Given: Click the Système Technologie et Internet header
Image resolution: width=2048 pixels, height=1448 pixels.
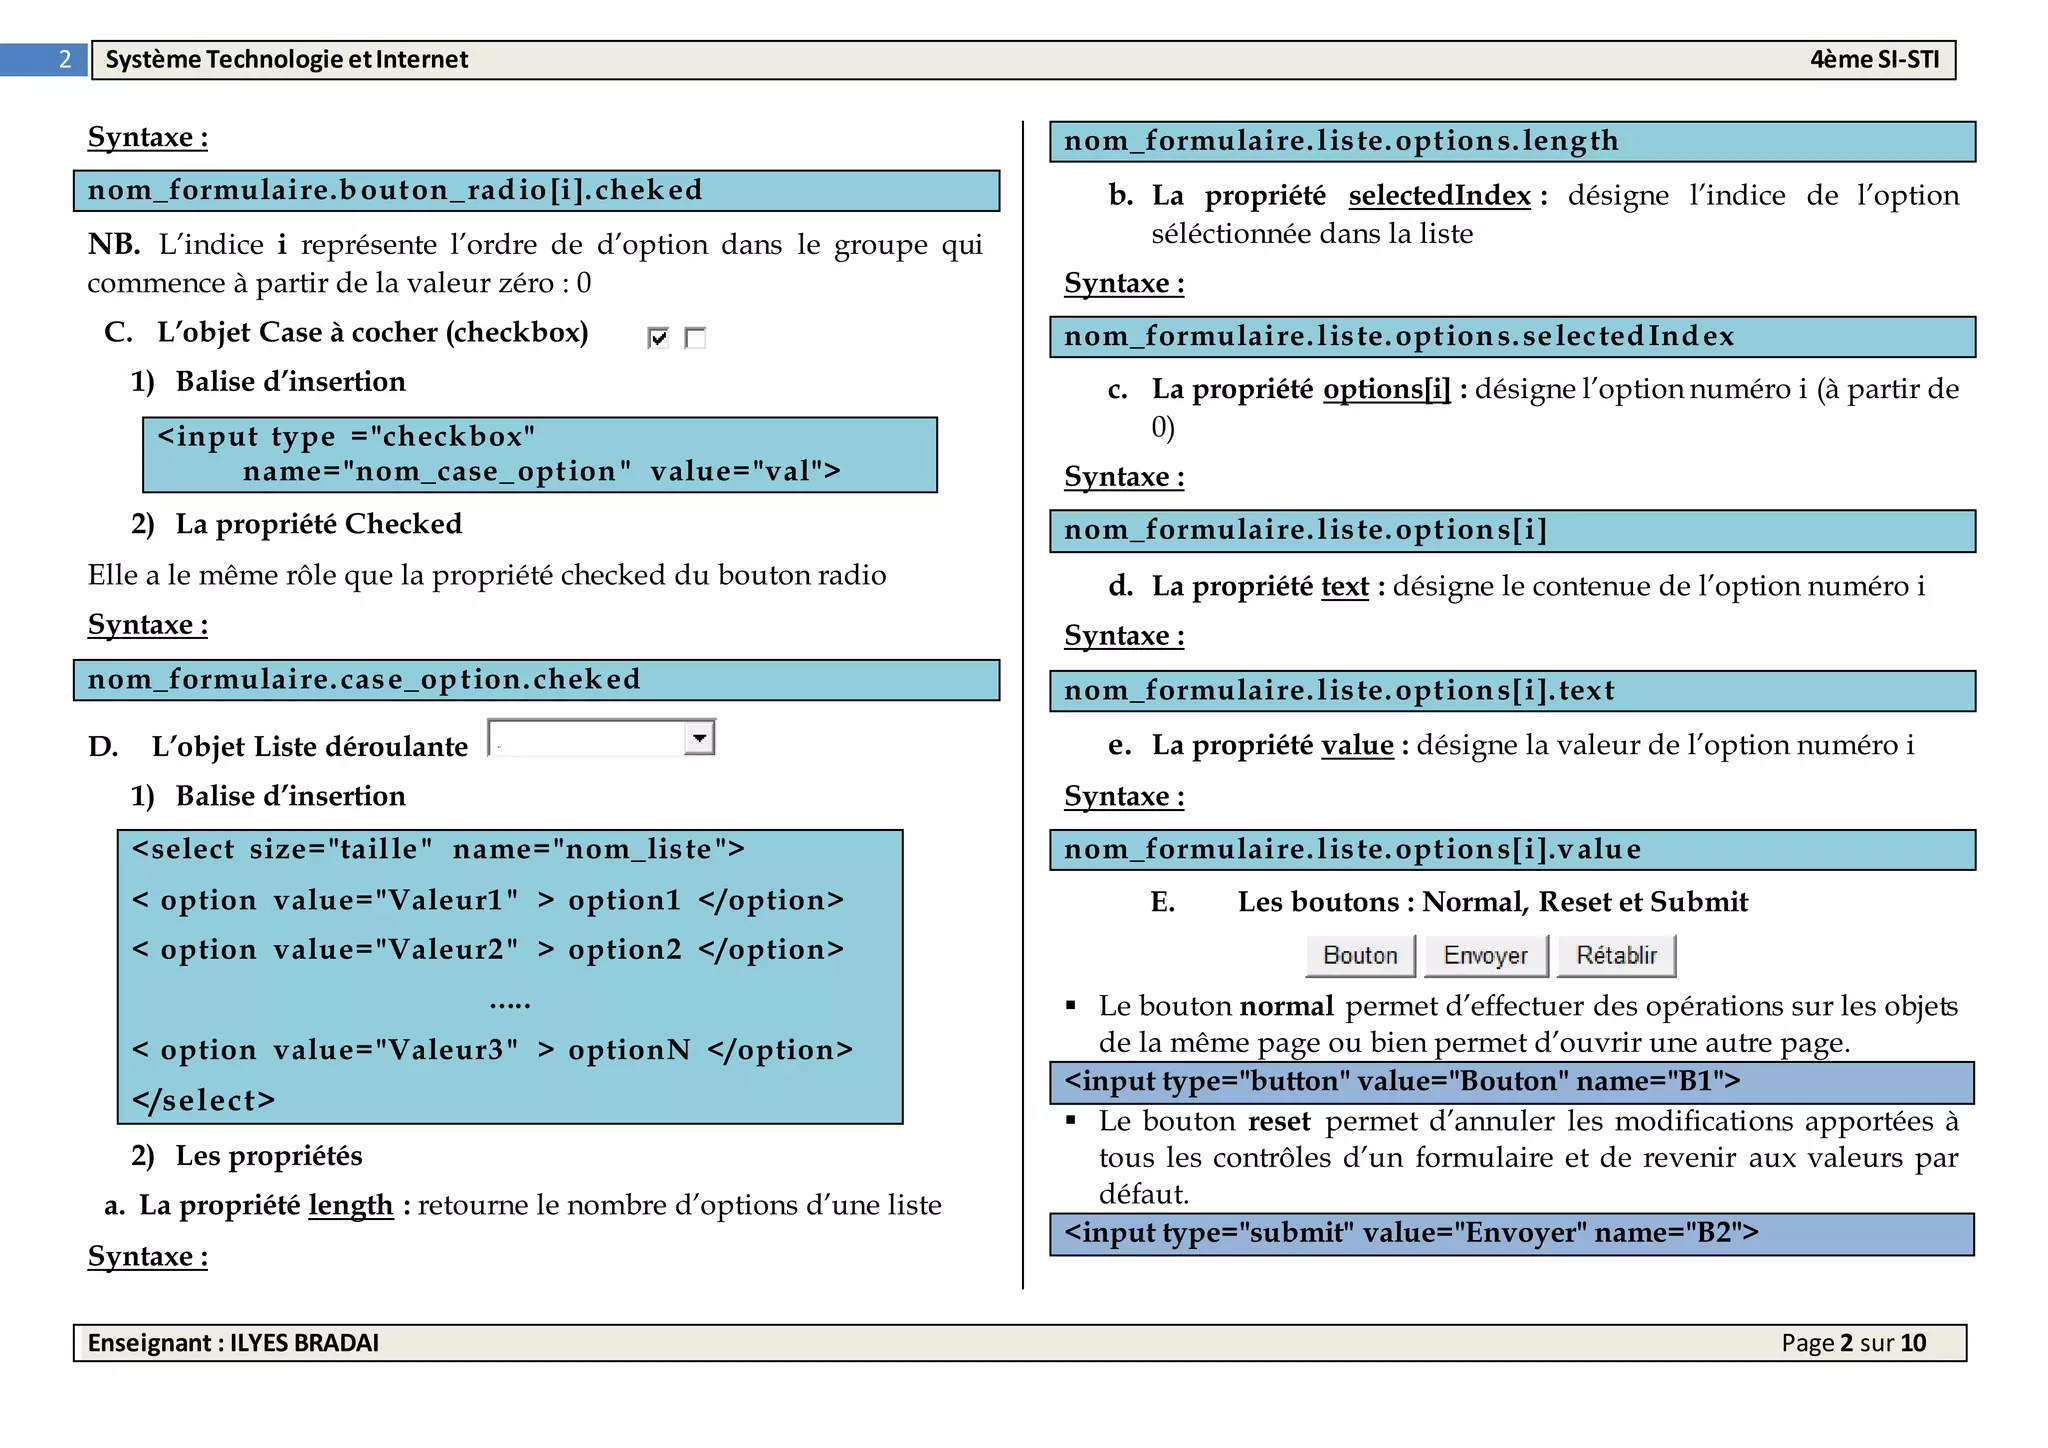Looking at the screenshot, I should pyautogui.click(x=287, y=60).
